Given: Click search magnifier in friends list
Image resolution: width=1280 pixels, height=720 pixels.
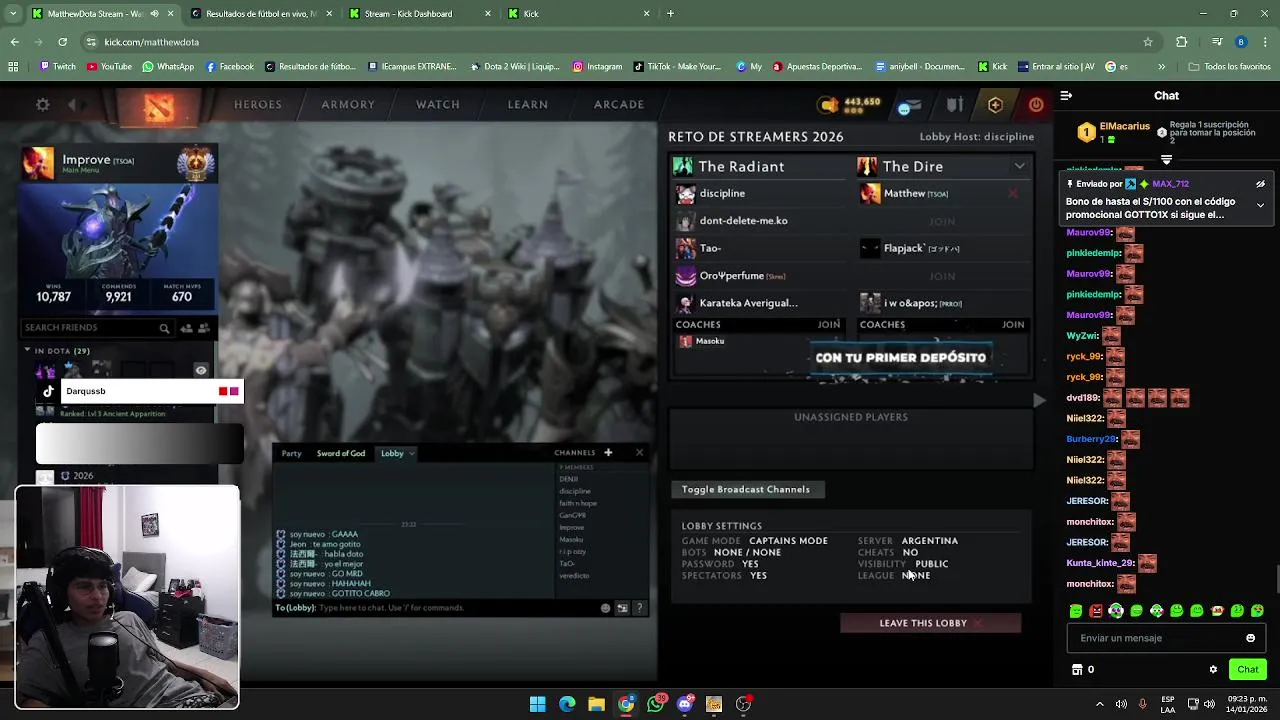Looking at the screenshot, I should pyautogui.click(x=164, y=328).
